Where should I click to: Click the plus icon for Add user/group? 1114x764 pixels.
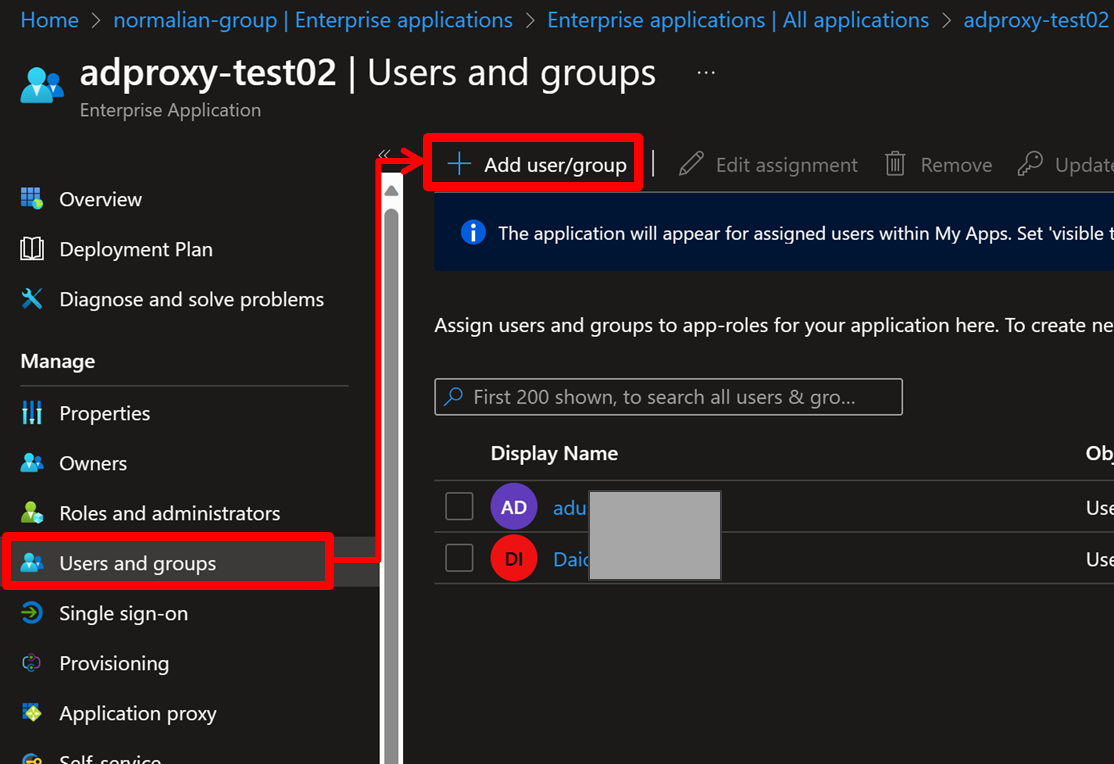click(459, 163)
